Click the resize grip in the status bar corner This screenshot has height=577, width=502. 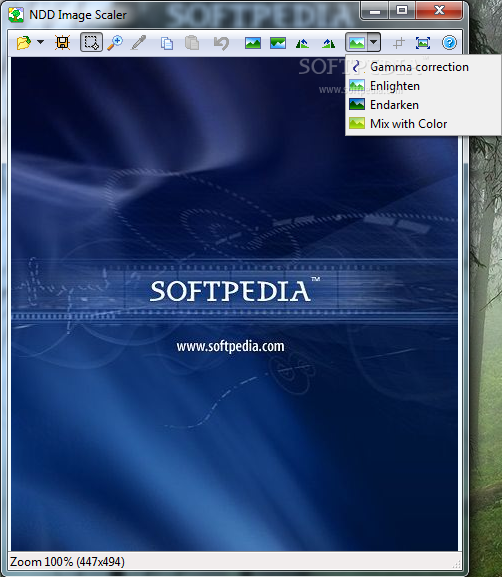pos(457,564)
